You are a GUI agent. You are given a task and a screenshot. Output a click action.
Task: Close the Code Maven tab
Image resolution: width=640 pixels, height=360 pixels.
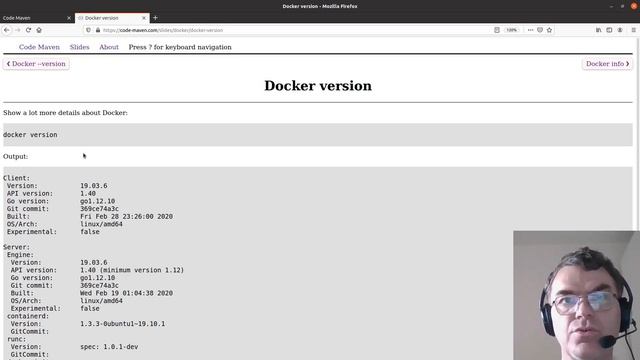click(69, 18)
